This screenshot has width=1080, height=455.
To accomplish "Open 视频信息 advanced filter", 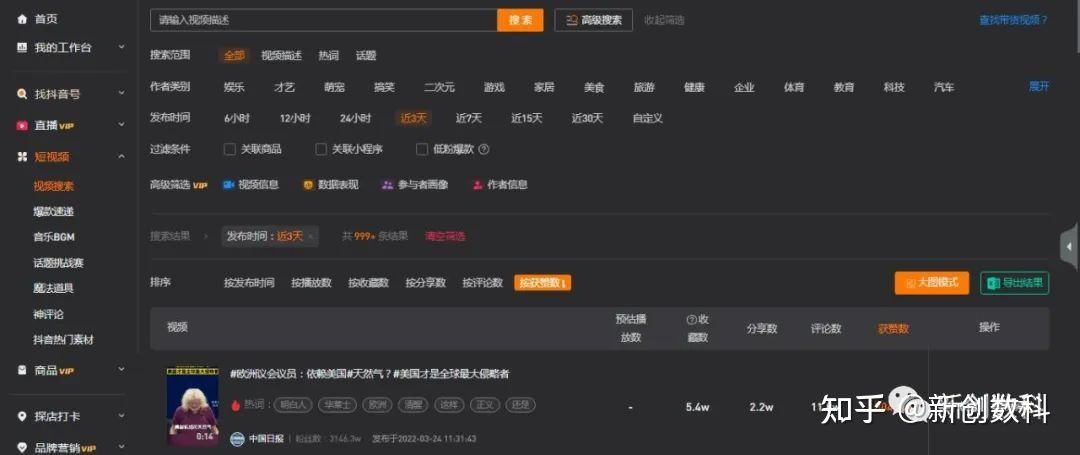I will [251, 184].
